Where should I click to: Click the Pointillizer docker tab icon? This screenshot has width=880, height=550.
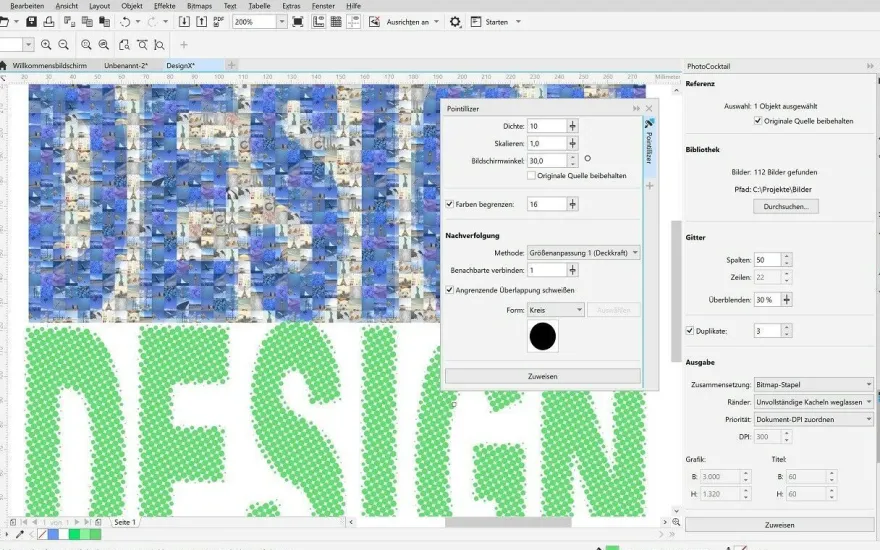[x=649, y=123]
